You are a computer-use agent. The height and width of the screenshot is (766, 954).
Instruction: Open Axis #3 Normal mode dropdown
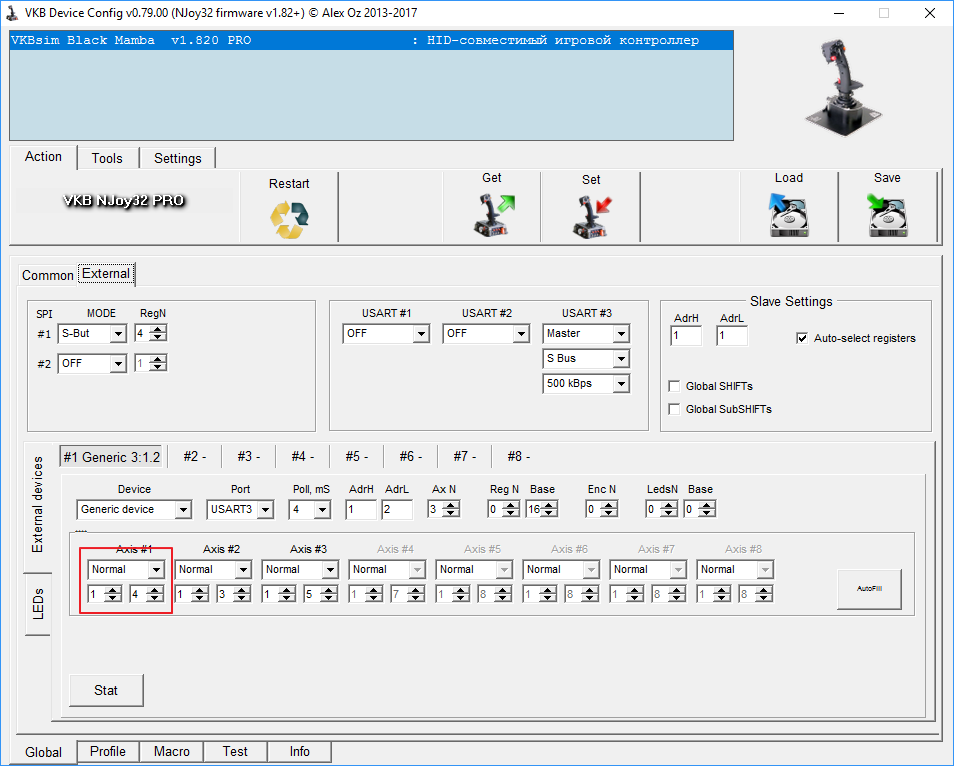[300, 569]
